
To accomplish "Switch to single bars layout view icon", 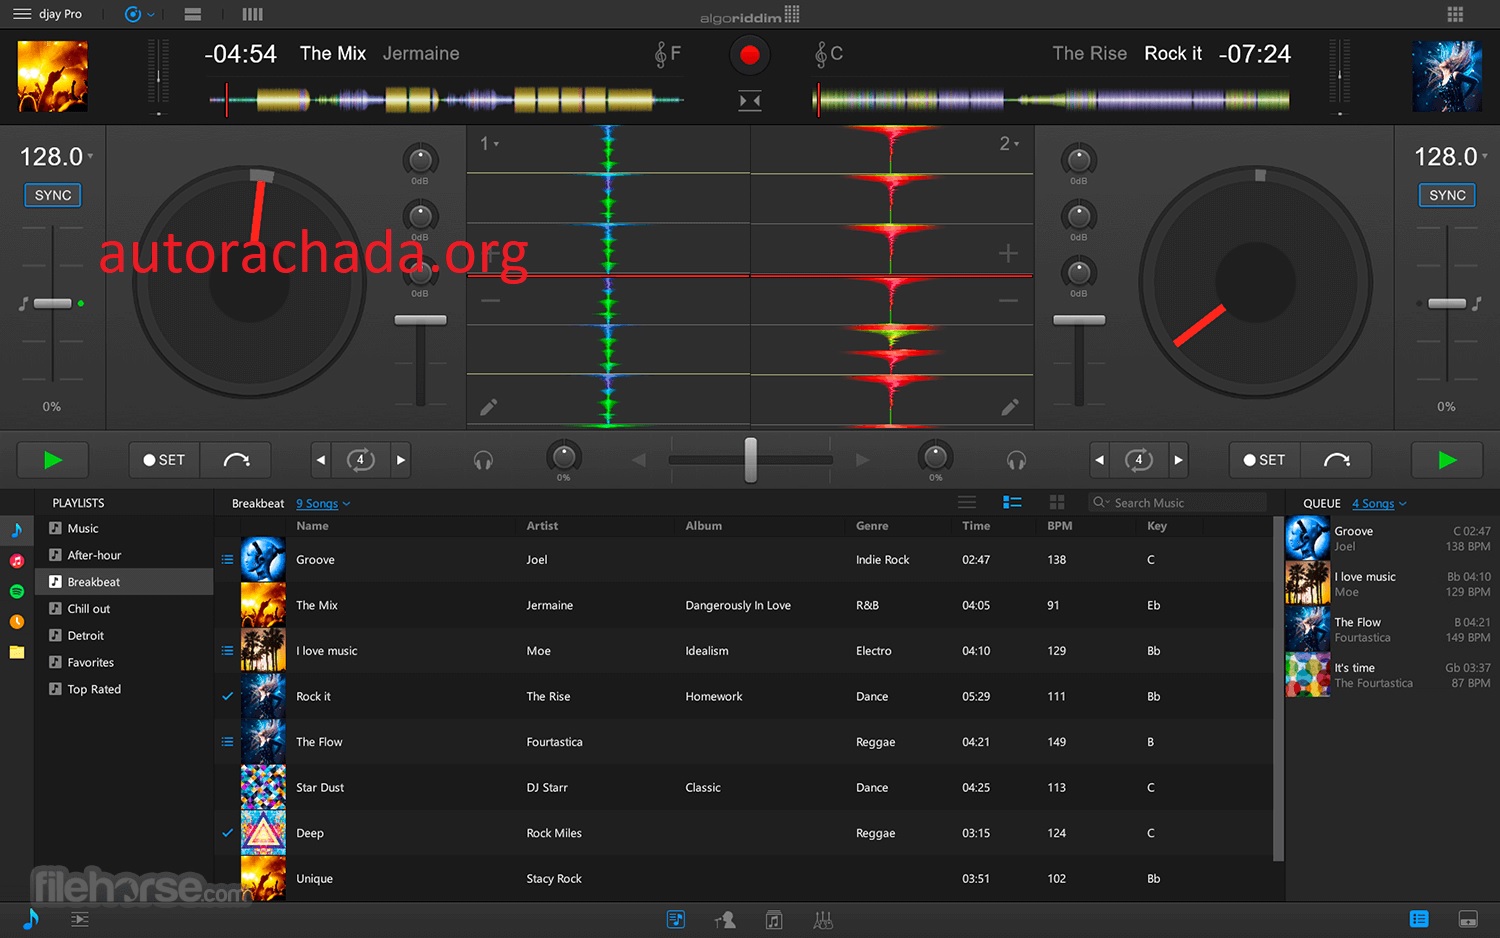I will click(x=193, y=14).
